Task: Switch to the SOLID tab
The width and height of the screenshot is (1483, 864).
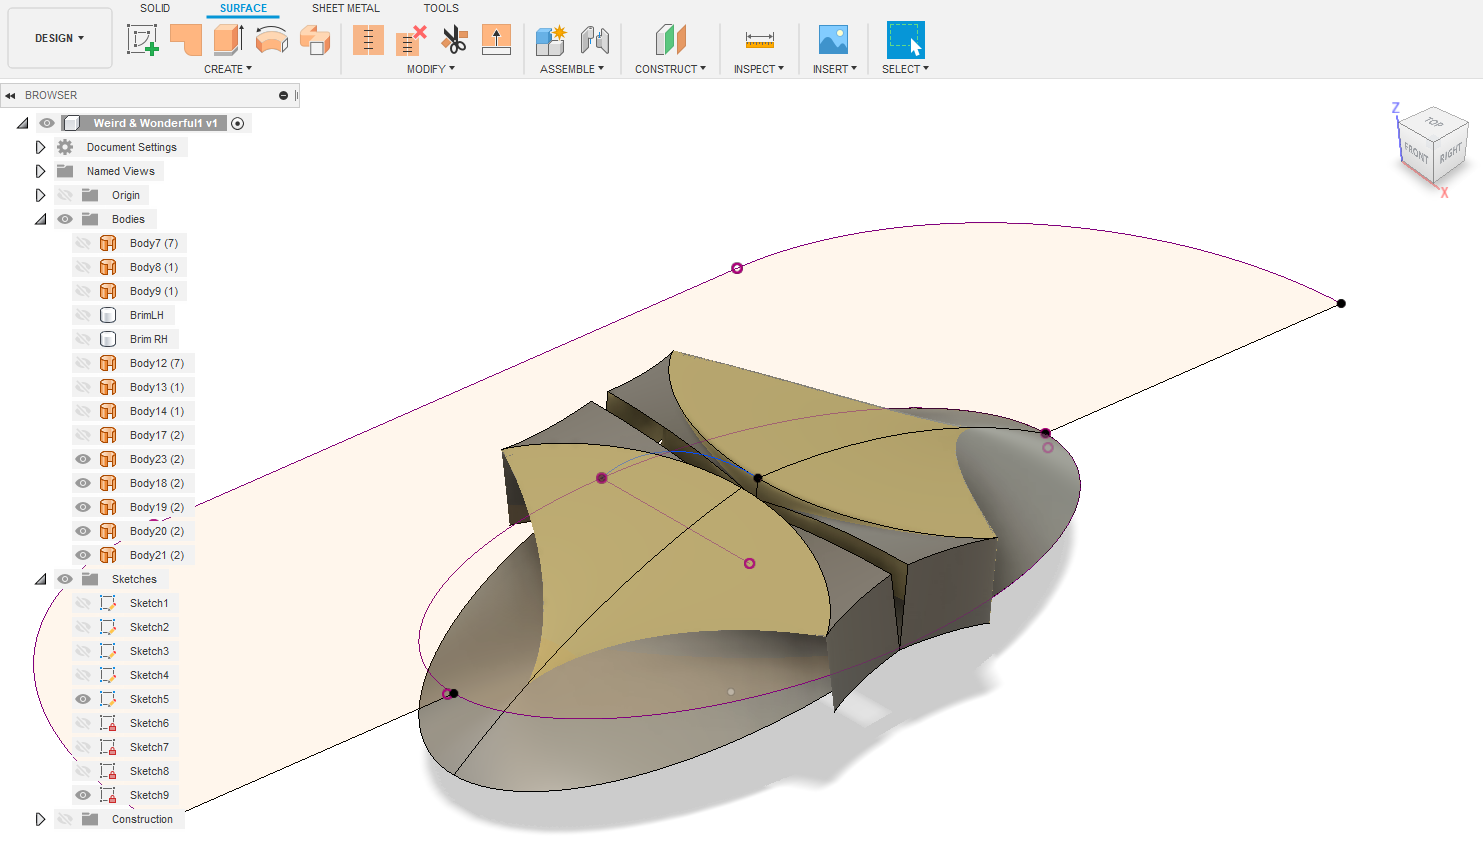Action: point(155,8)
